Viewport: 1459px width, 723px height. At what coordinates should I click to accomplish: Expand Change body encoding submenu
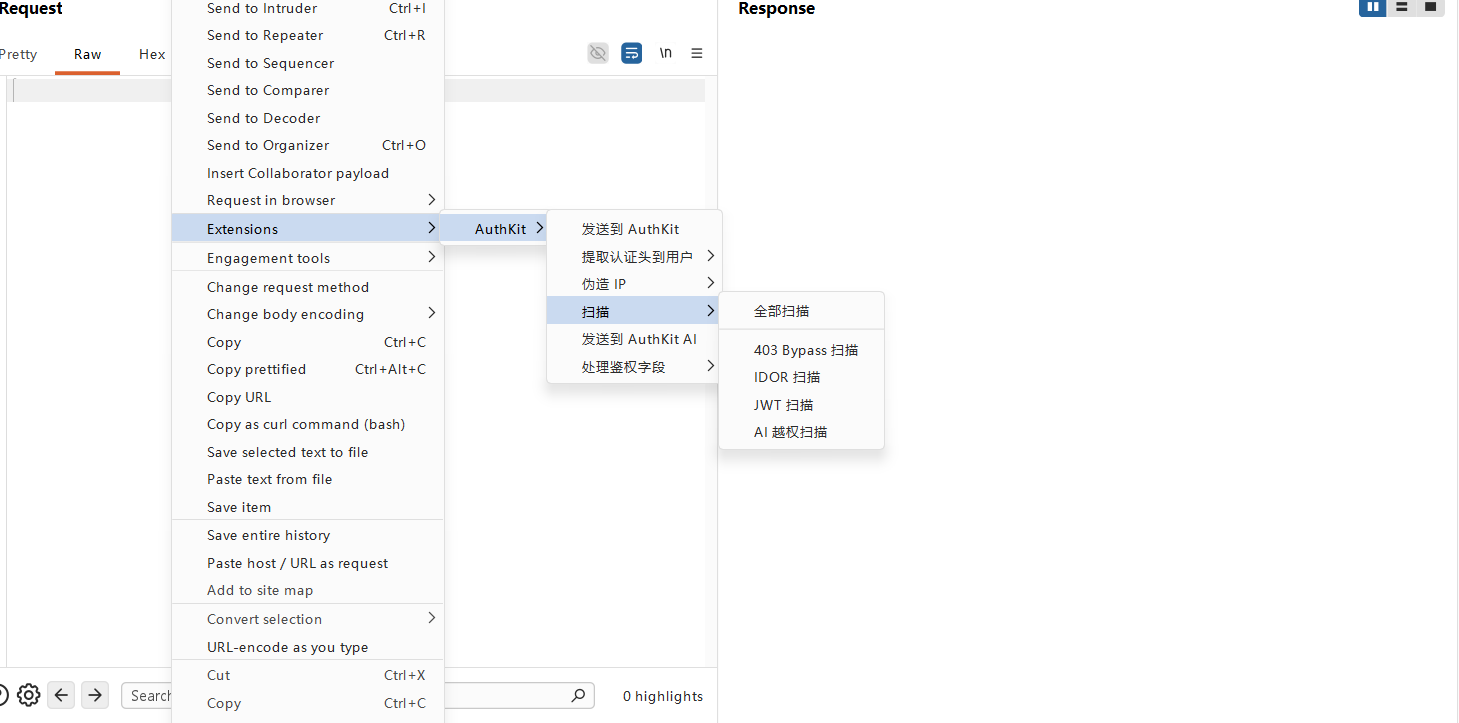click(308, 314)
